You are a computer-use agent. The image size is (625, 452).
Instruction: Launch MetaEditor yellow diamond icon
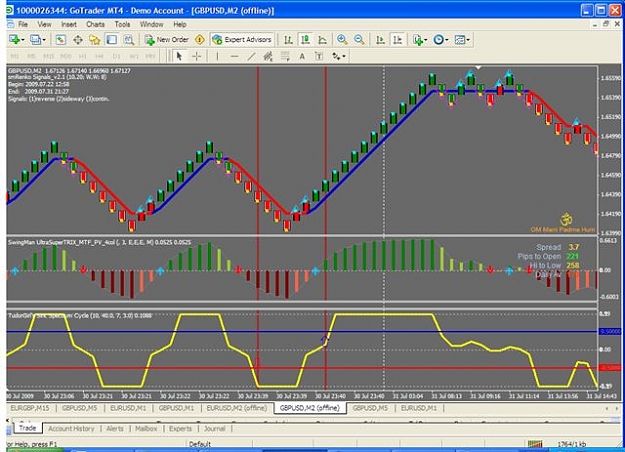tap(200, 39)
